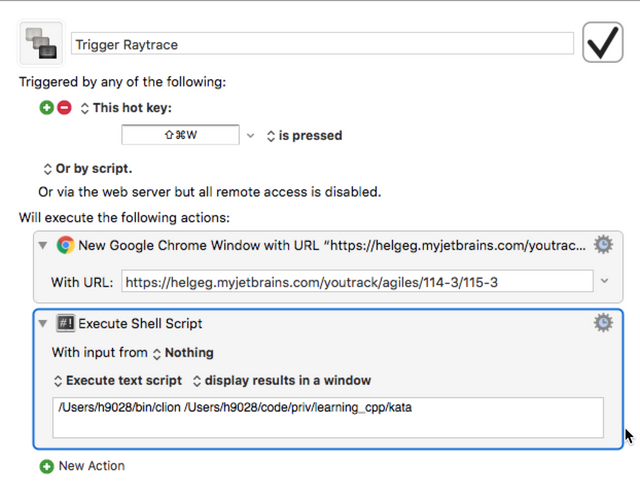Change 'display results in a window' option
This screenshot has height=484, width=640.
click(x=282, y=380)
